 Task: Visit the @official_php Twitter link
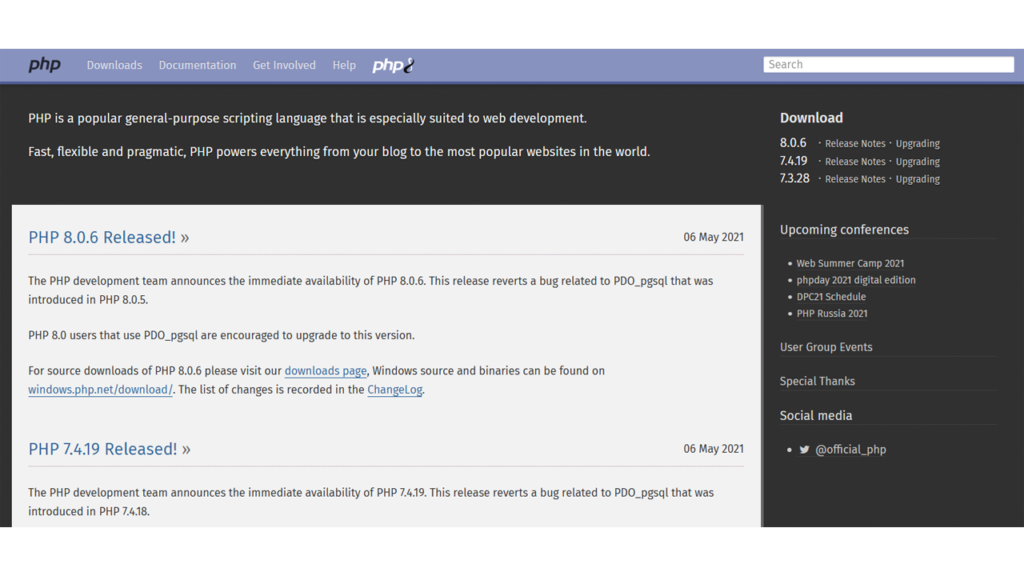coord(850,450)
